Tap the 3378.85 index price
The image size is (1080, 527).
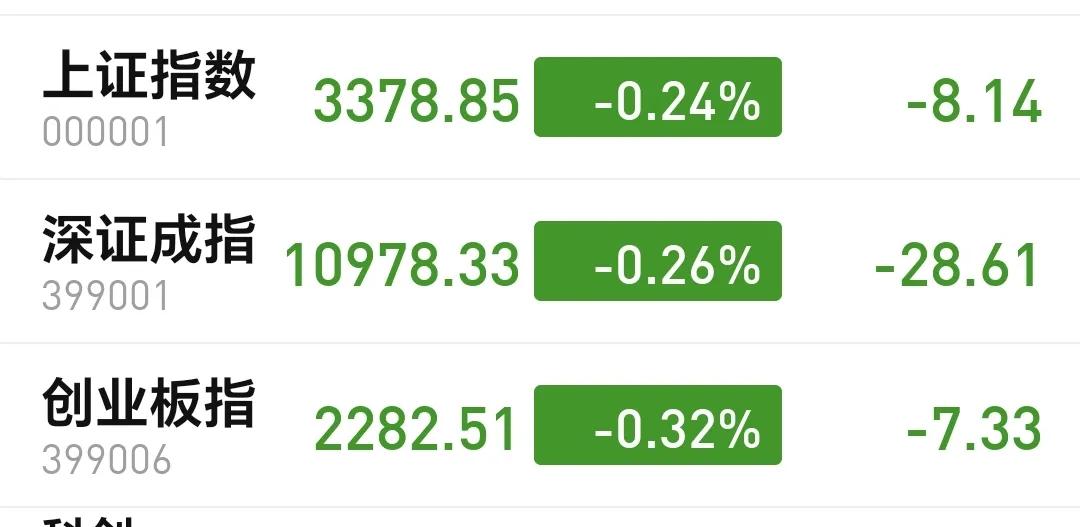416,101
